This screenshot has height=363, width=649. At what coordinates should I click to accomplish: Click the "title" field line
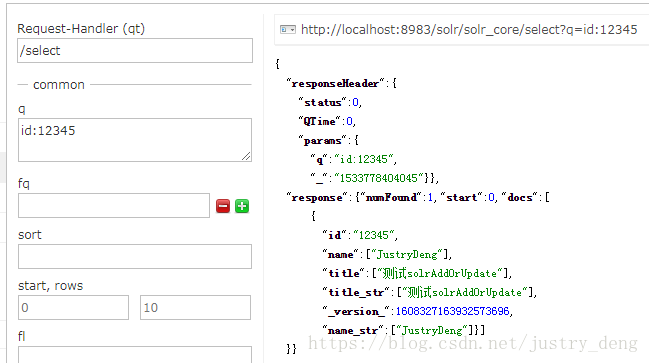(417, 273)
